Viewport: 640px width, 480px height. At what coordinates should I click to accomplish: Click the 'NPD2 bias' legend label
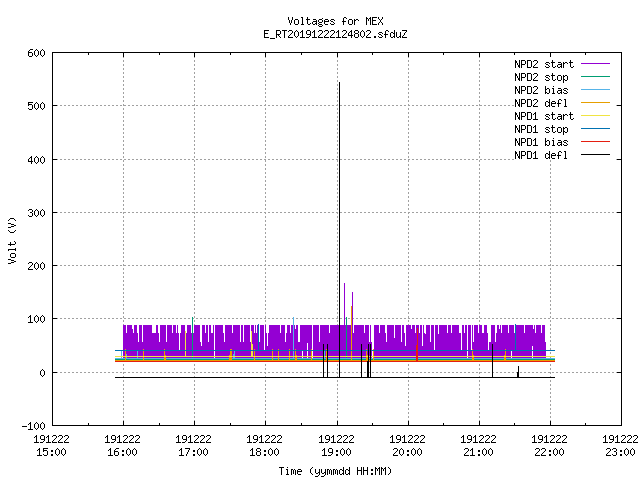(x=541, y=90)
